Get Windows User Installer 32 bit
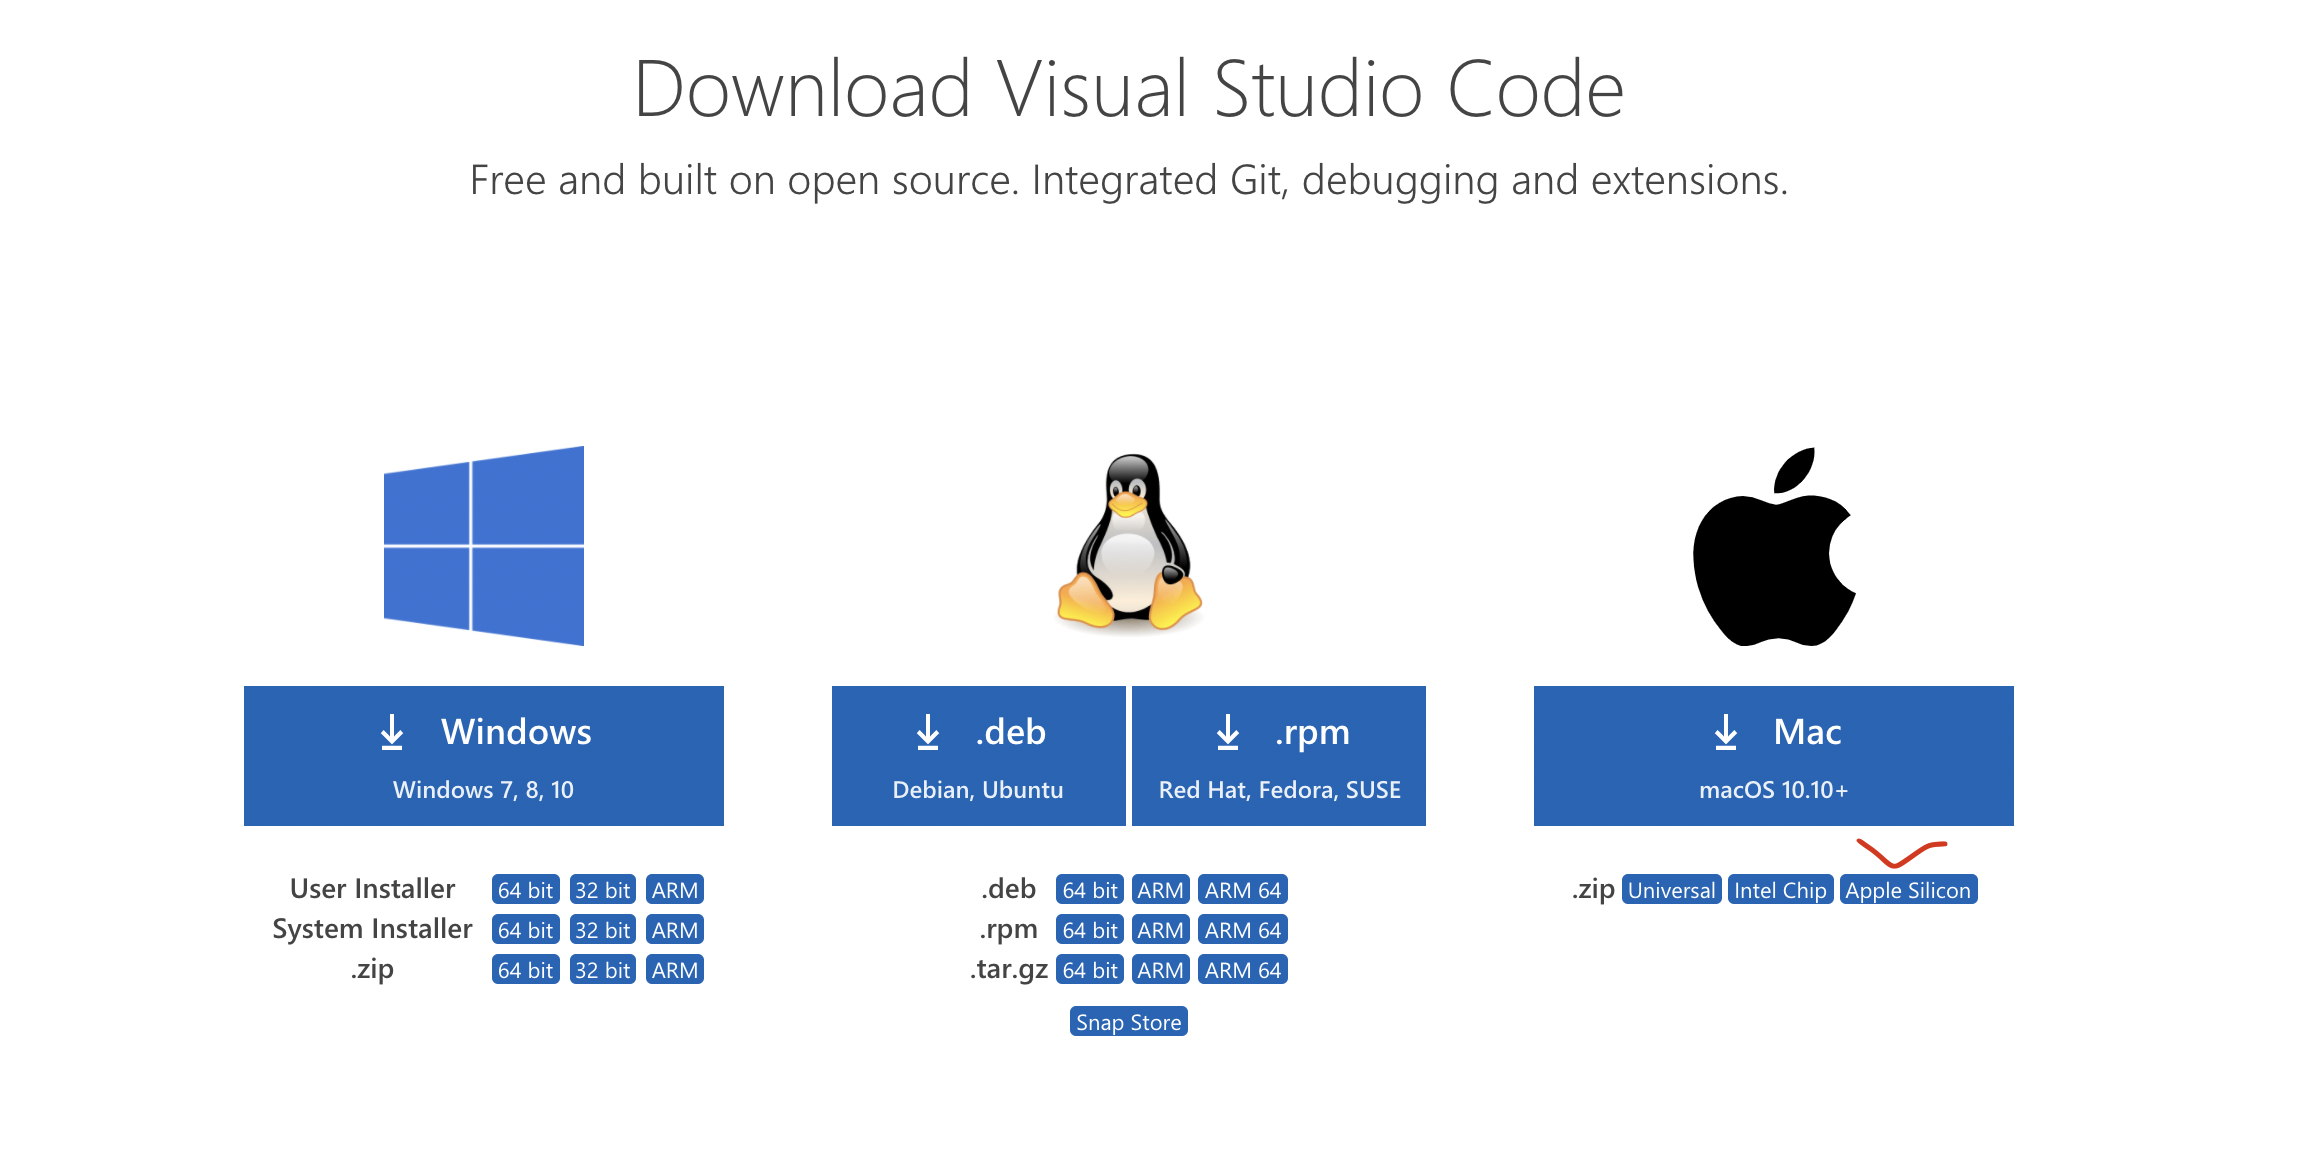Viewport: 2316px width, 1152px height. pos(603,890)
